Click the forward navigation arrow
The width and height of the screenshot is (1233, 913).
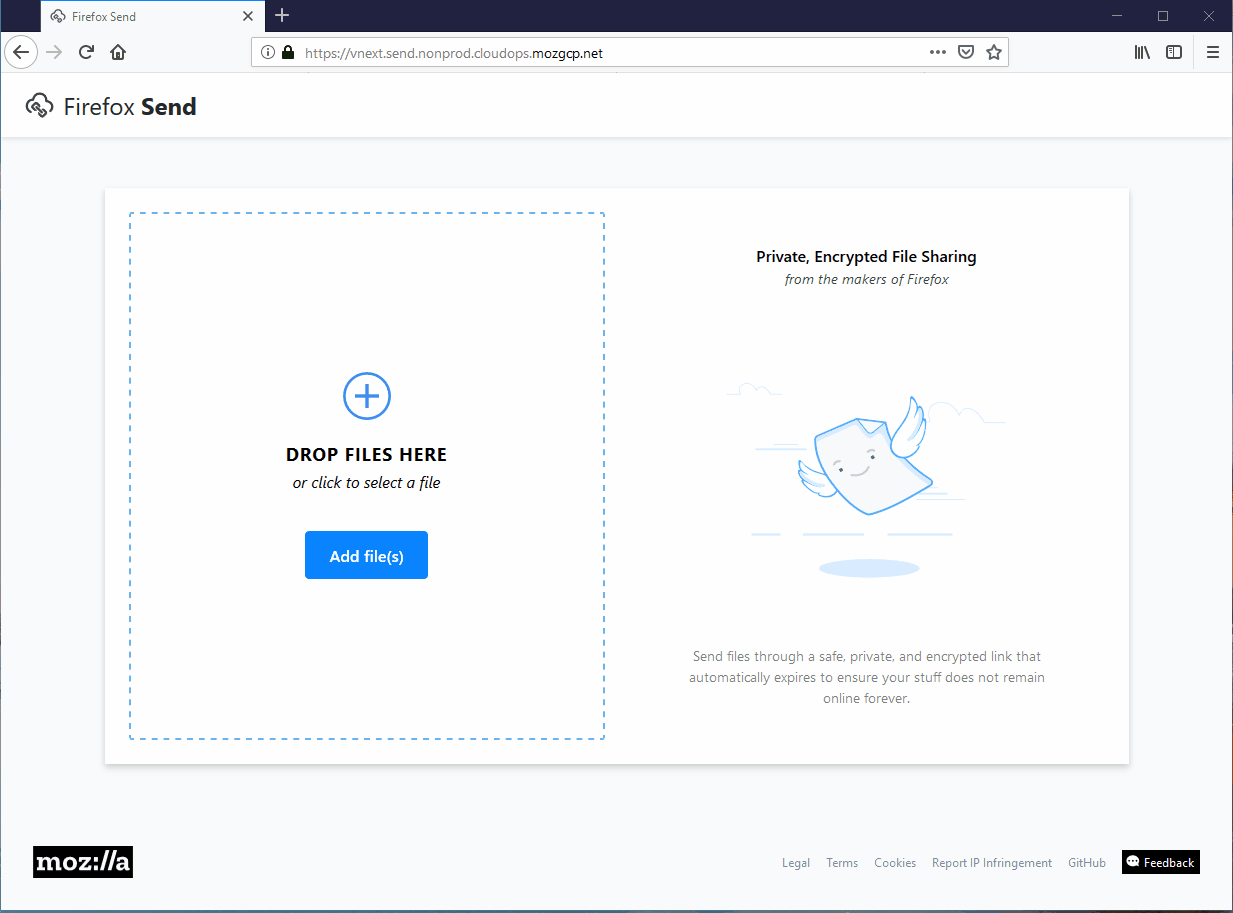pyautogui.click(x=54, y=52)
